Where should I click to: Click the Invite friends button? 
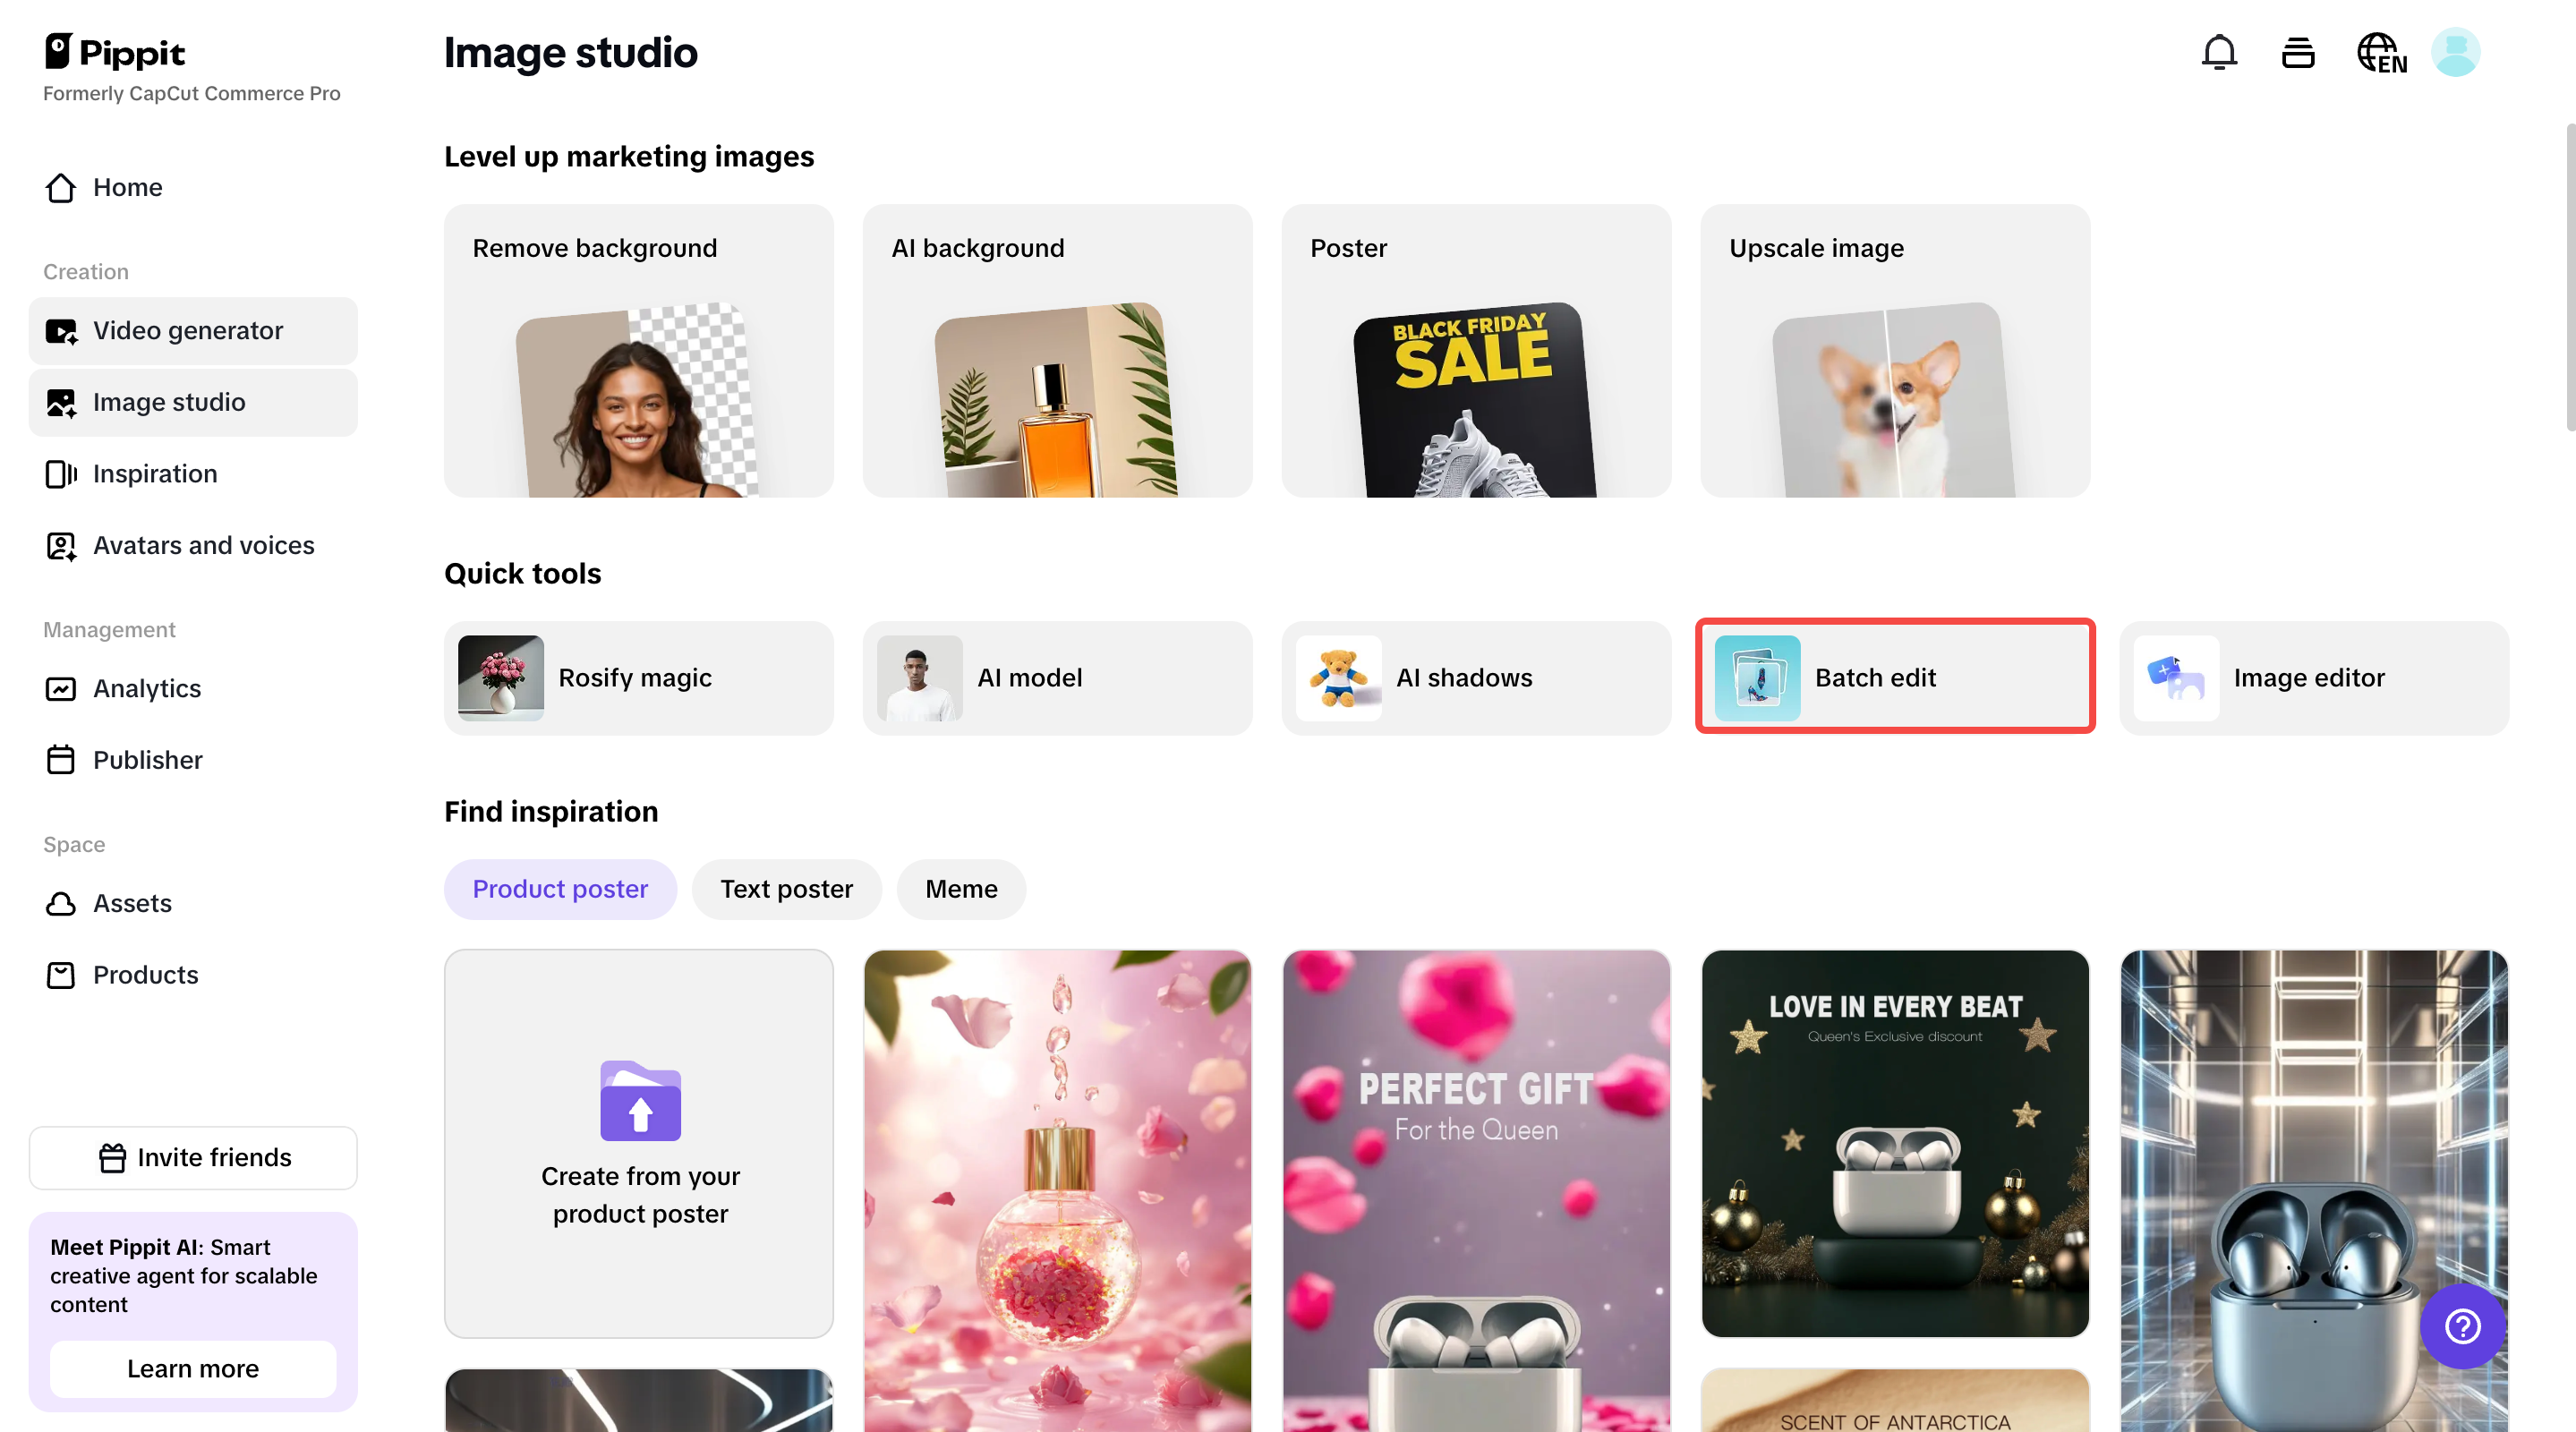tap(193, 1157)
